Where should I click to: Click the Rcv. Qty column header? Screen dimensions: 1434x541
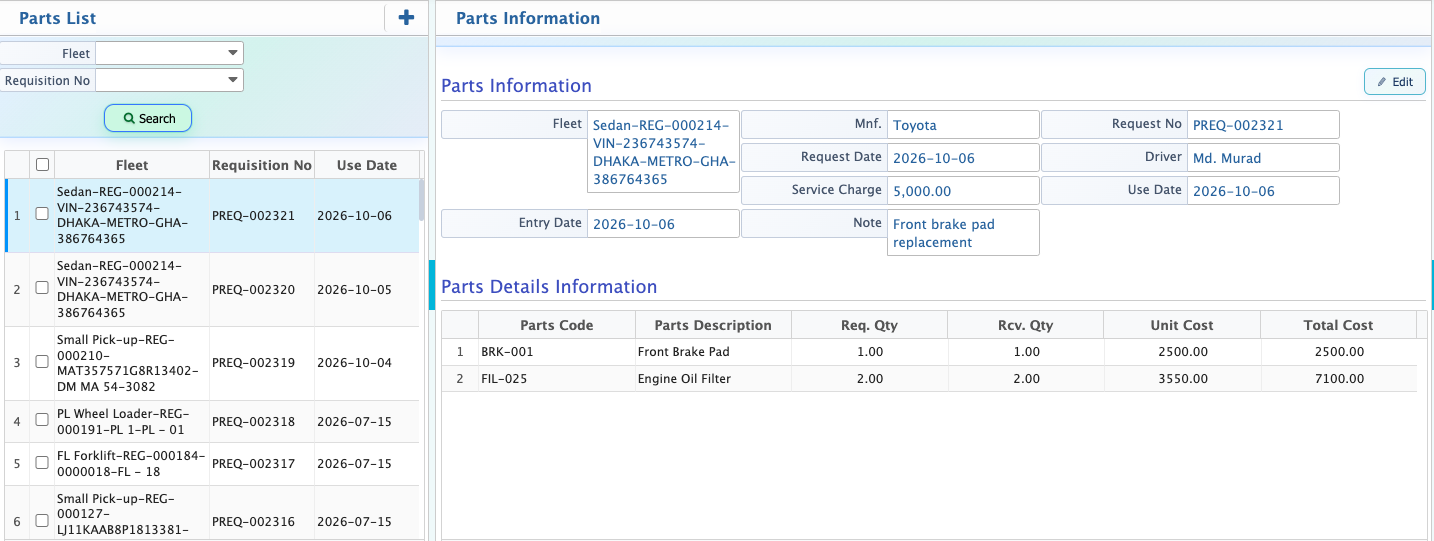(1025, 325)
